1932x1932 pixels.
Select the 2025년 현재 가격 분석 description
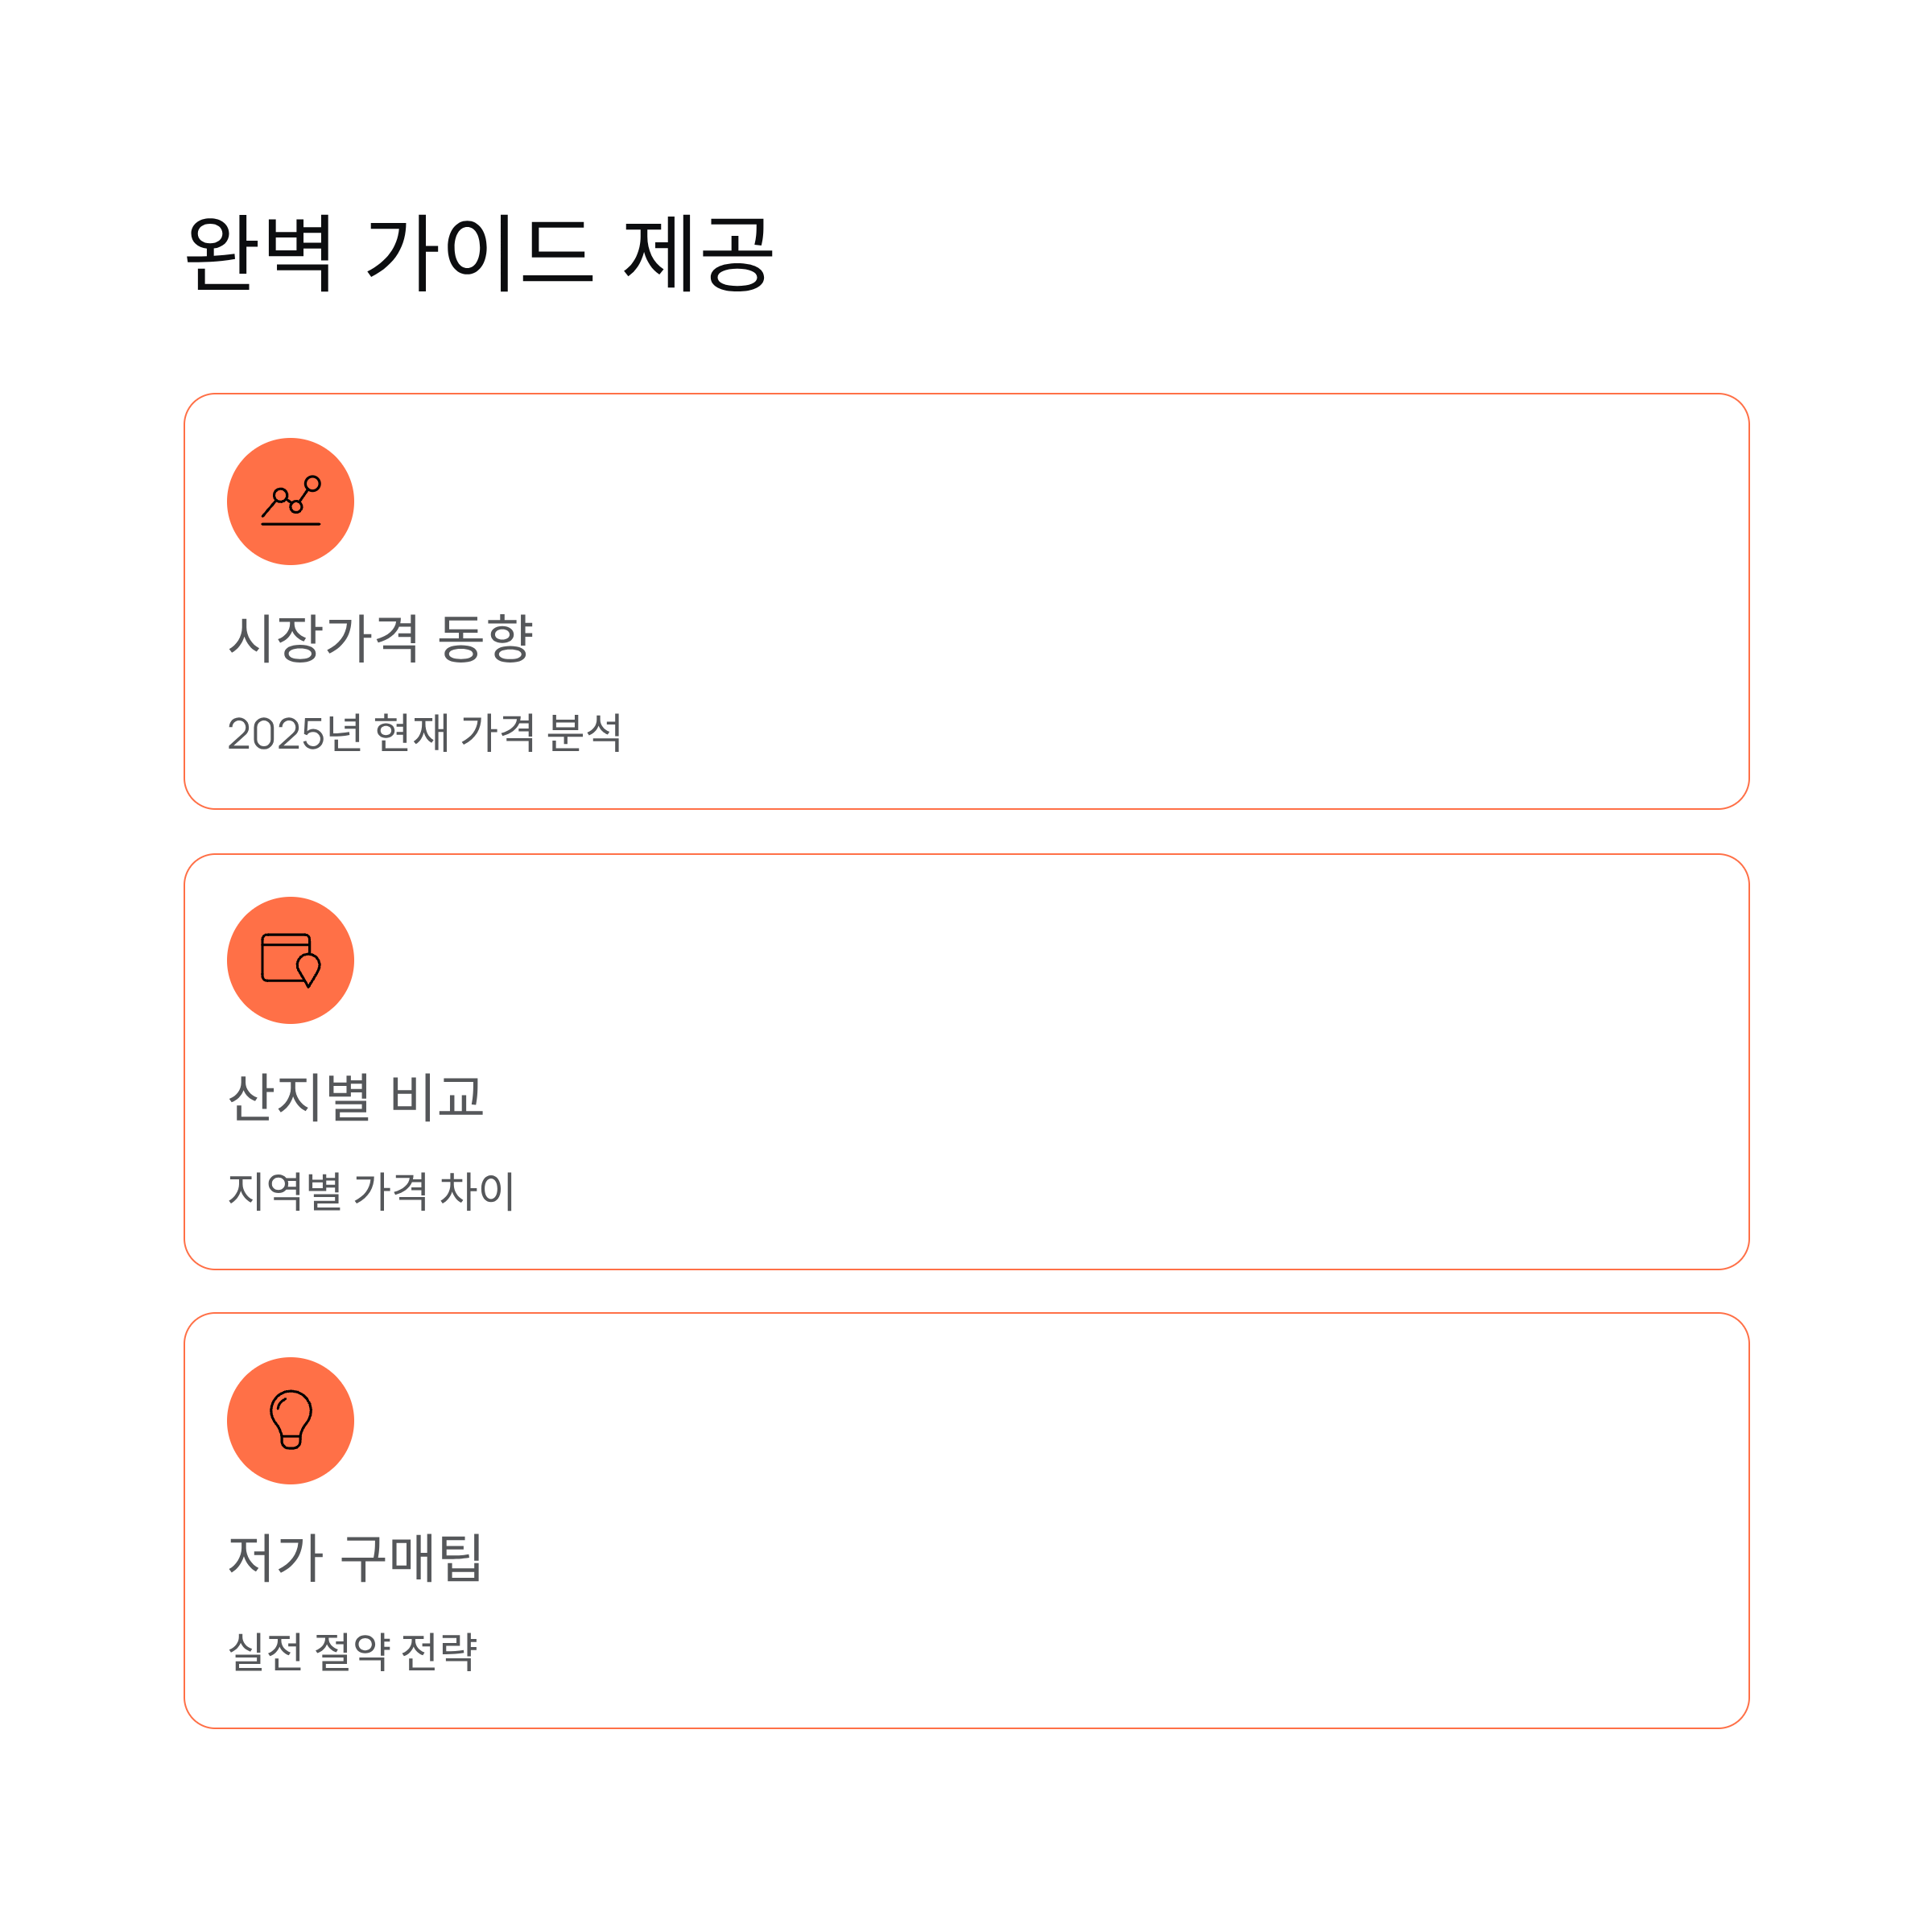424,732
